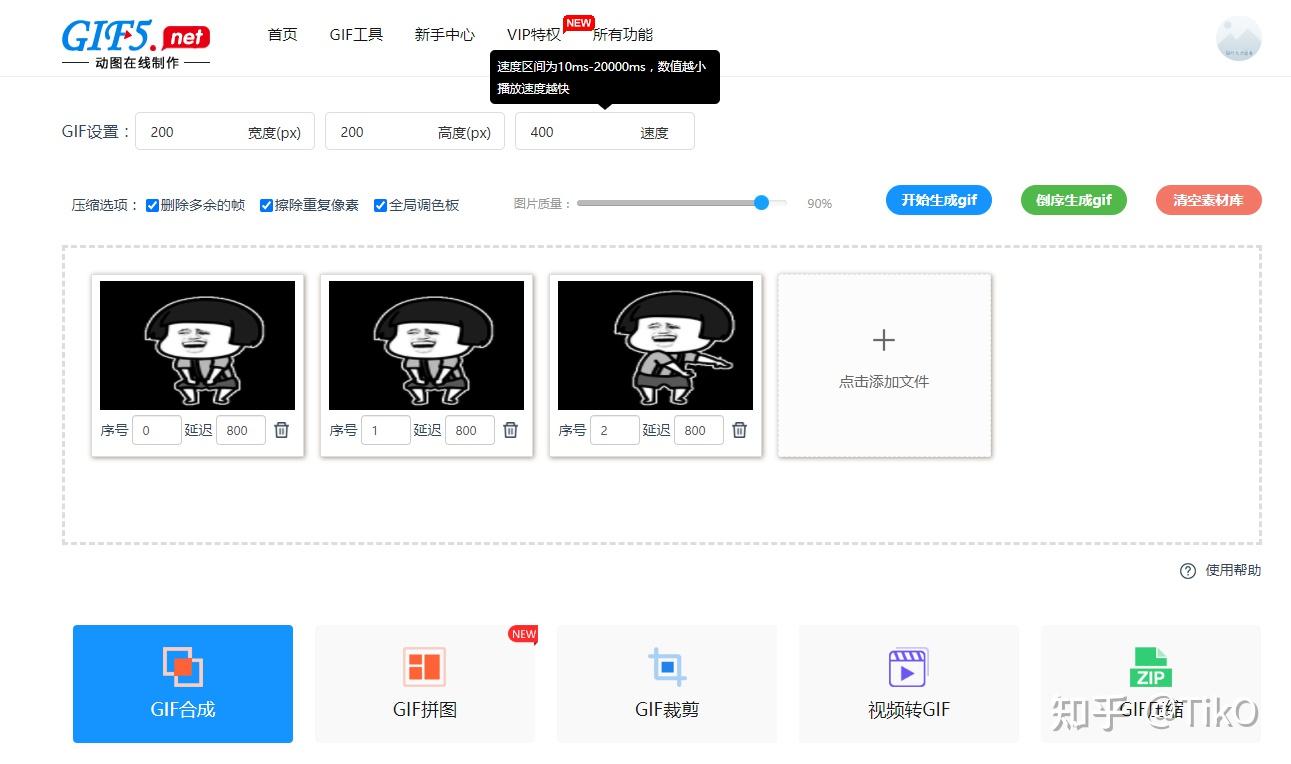Open 所有功能 menu item

(623, 35)
